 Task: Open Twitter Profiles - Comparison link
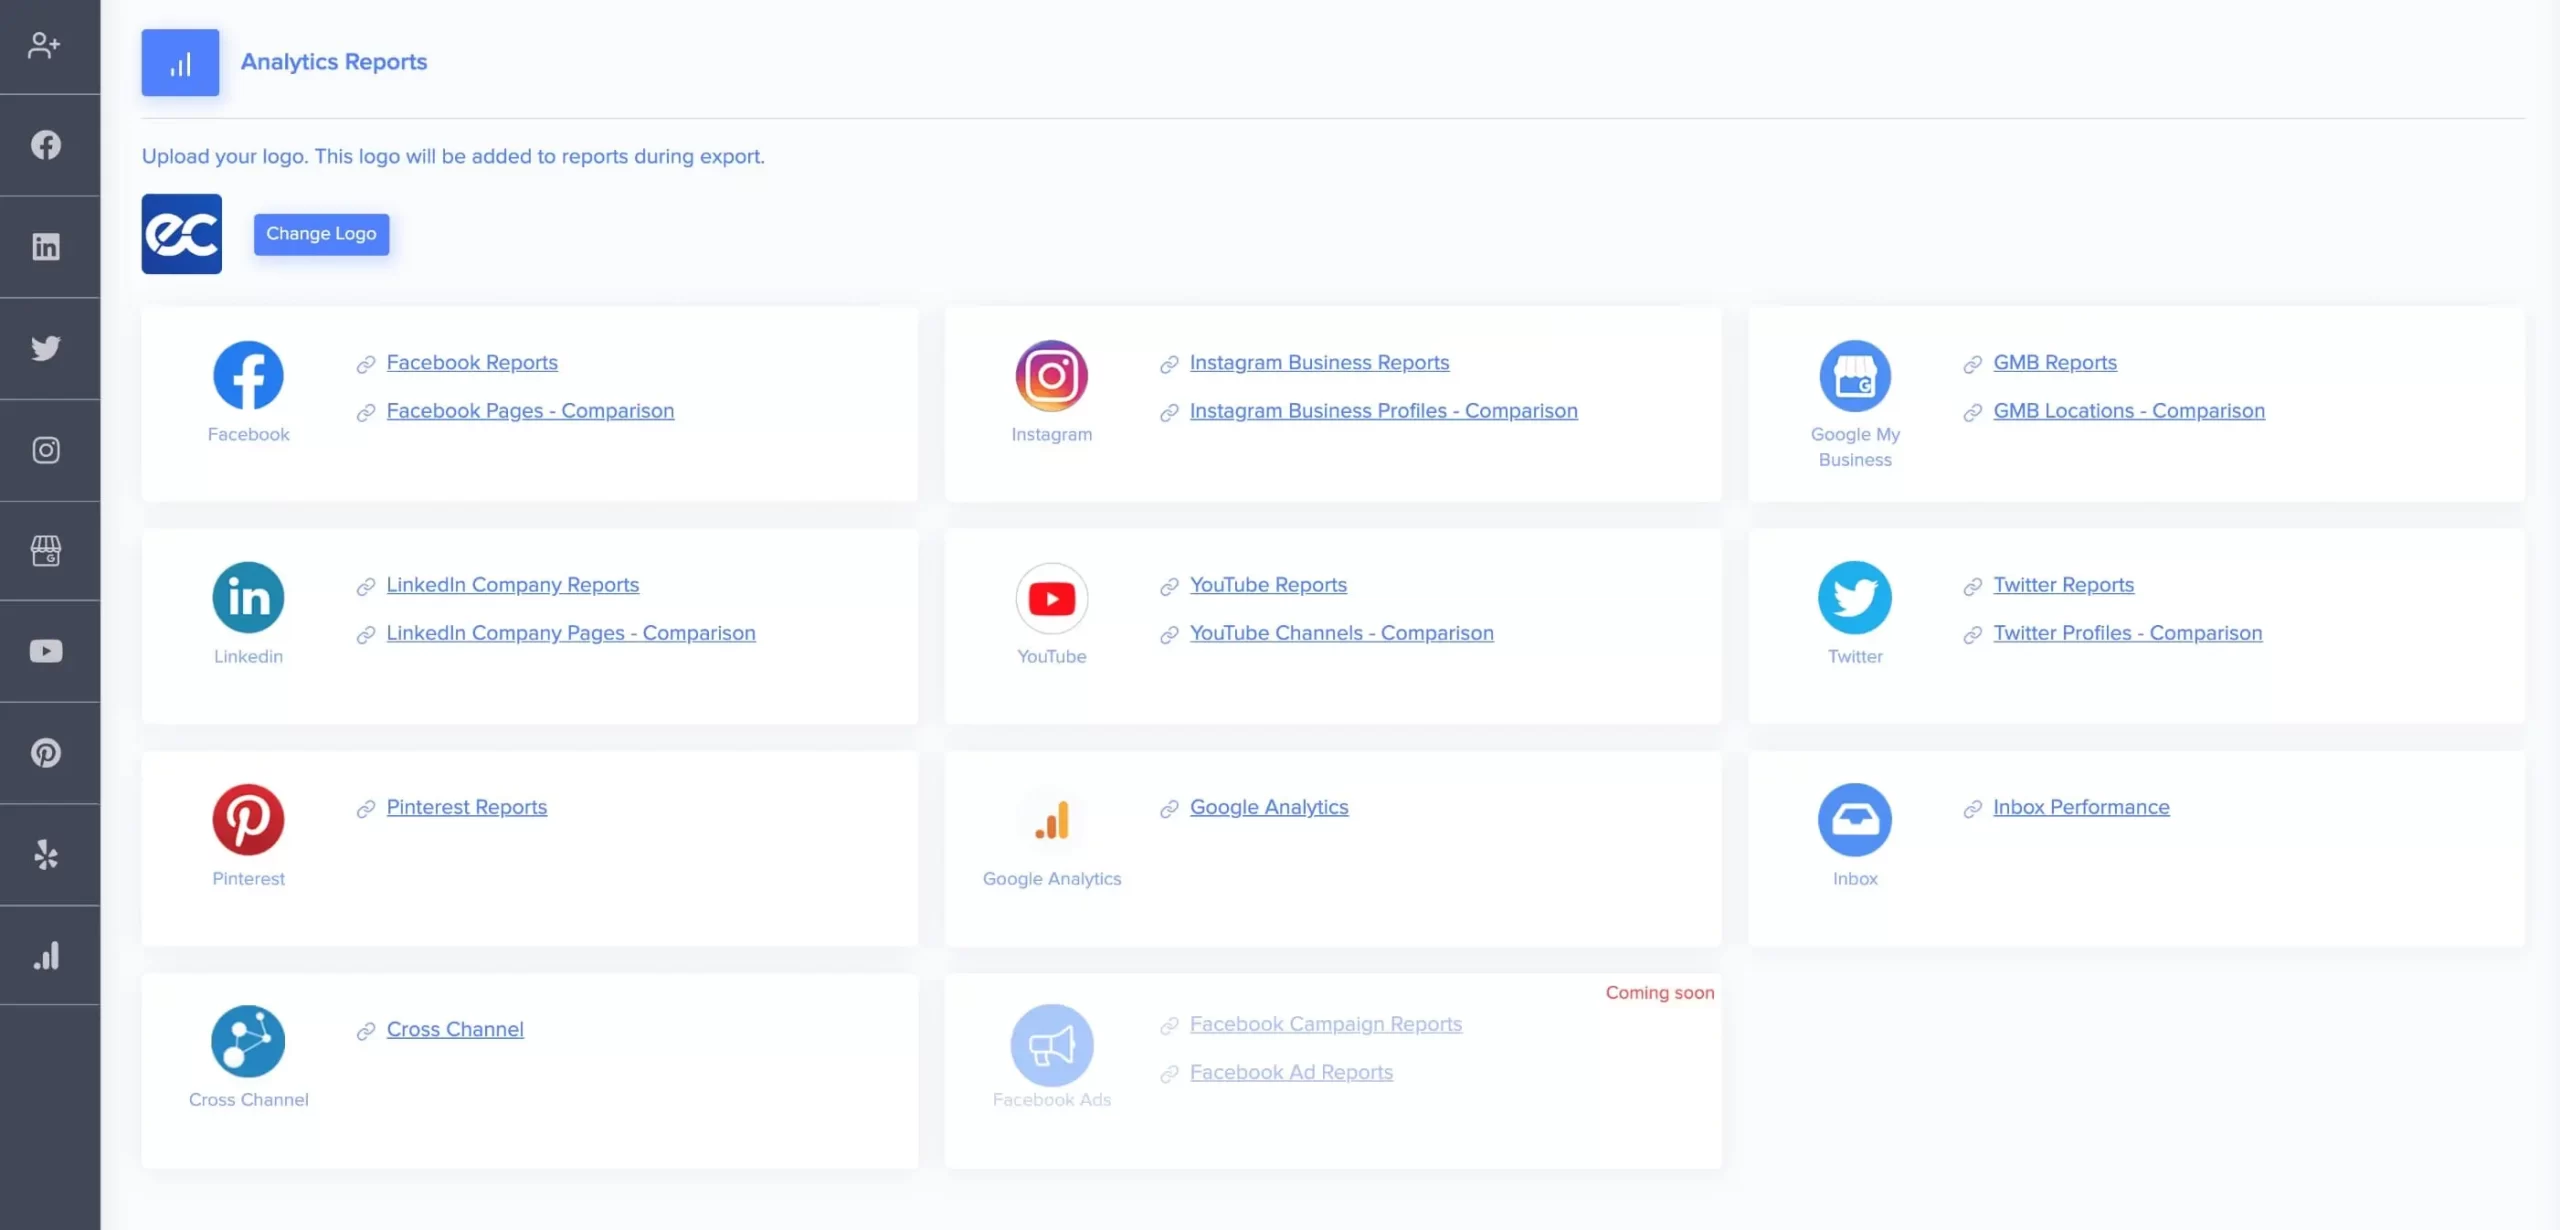(x=2127, y=633)
